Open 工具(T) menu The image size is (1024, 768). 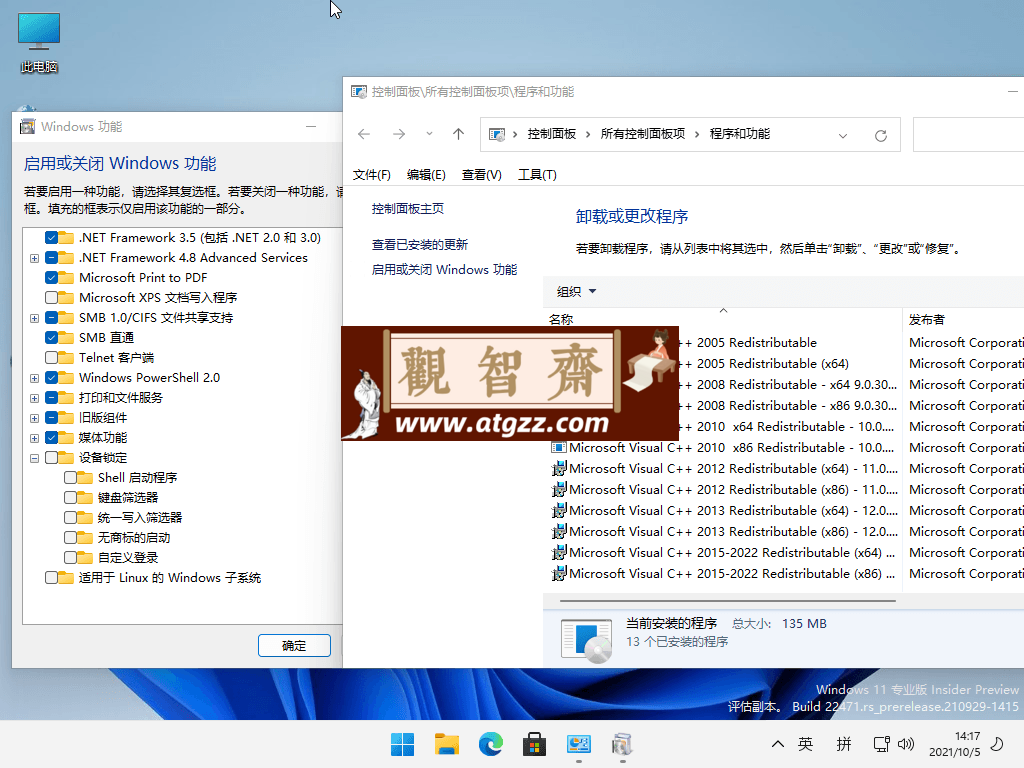[537, 174]
